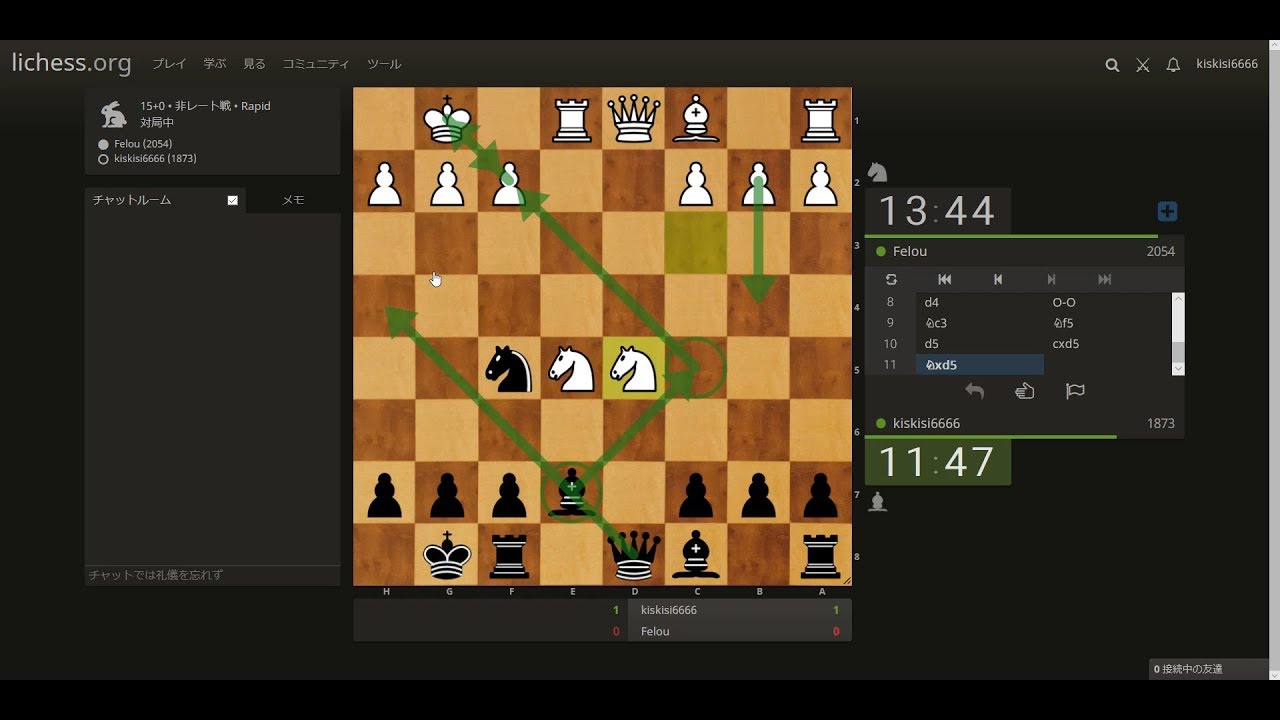Viewport: 1280px width, 720px height.
Task: Click the black rook on f8
Action: point(509,555)
